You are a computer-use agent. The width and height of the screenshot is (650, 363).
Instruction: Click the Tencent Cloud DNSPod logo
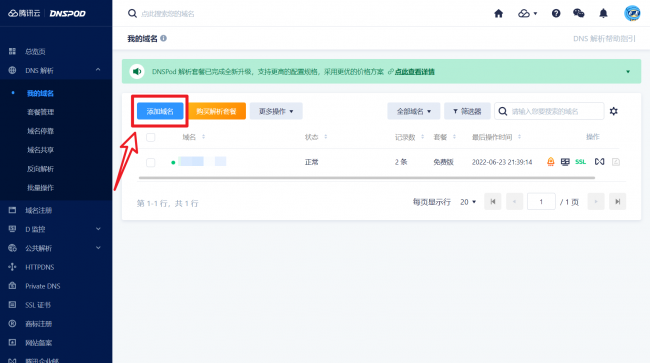47,13
